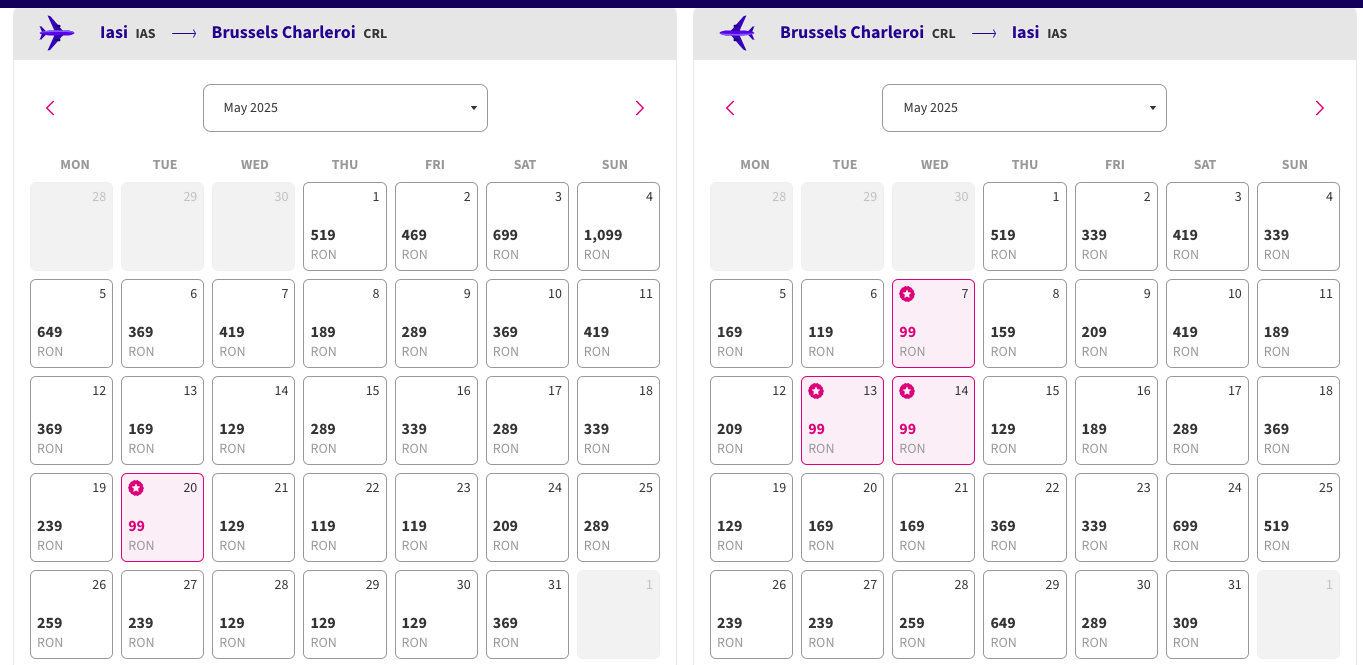Click the airplane icon beside Iasi to Brussels route
The height and width of the screenshot is (665, 1363).
[x=57, y=33]
